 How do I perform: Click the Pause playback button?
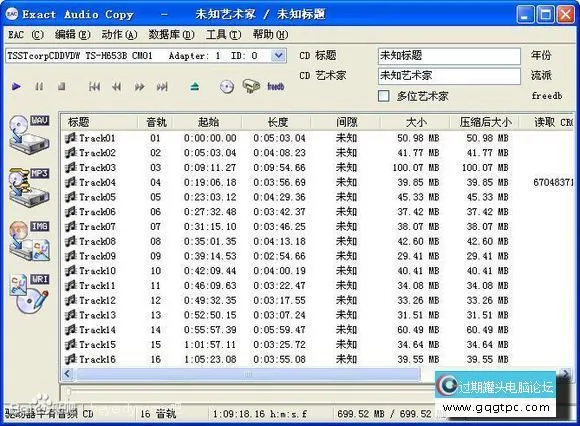pyautogui.click(x=39, y=87)
